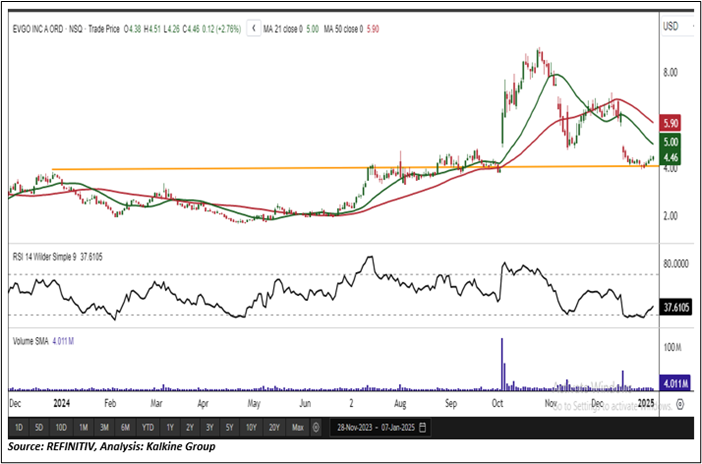
Task: Choose the 2Y range button
Action: coord(190,428)
